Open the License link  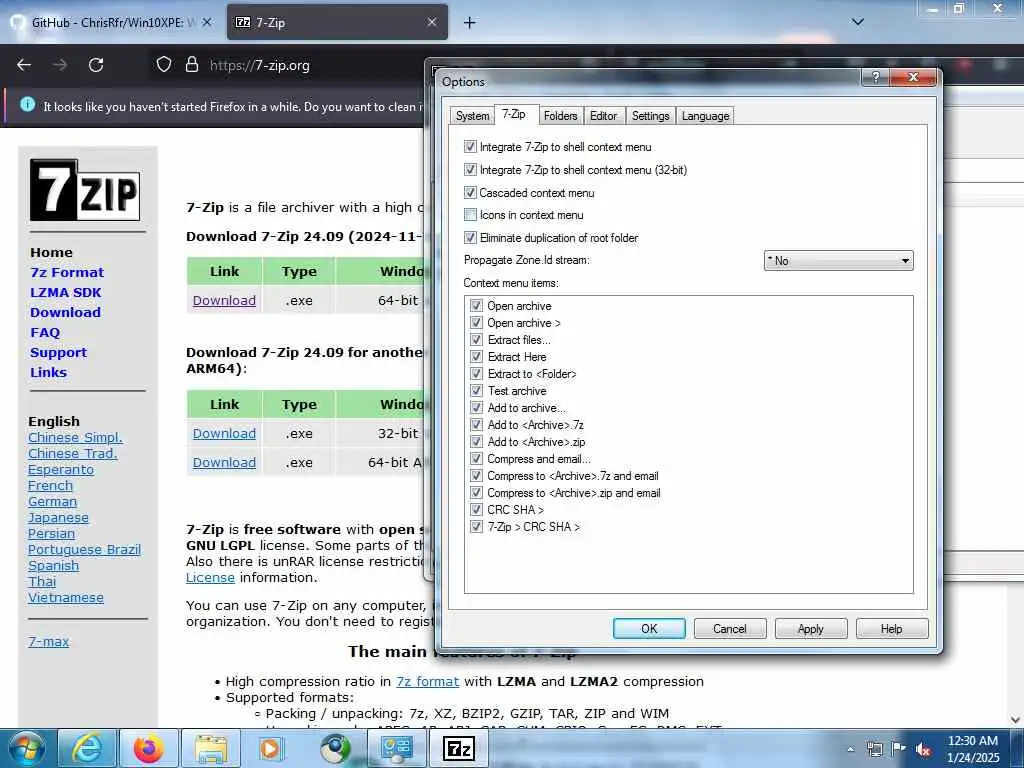pos(210,577)
